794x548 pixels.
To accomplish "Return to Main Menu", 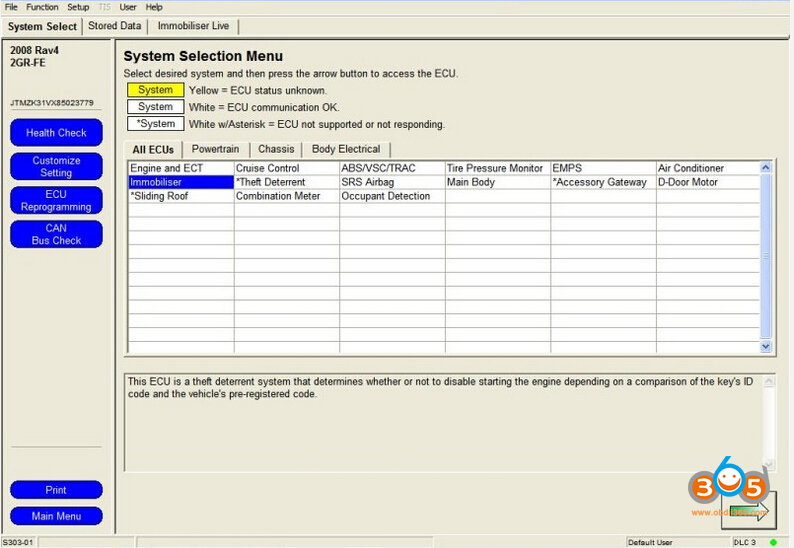I will point(56,516).
